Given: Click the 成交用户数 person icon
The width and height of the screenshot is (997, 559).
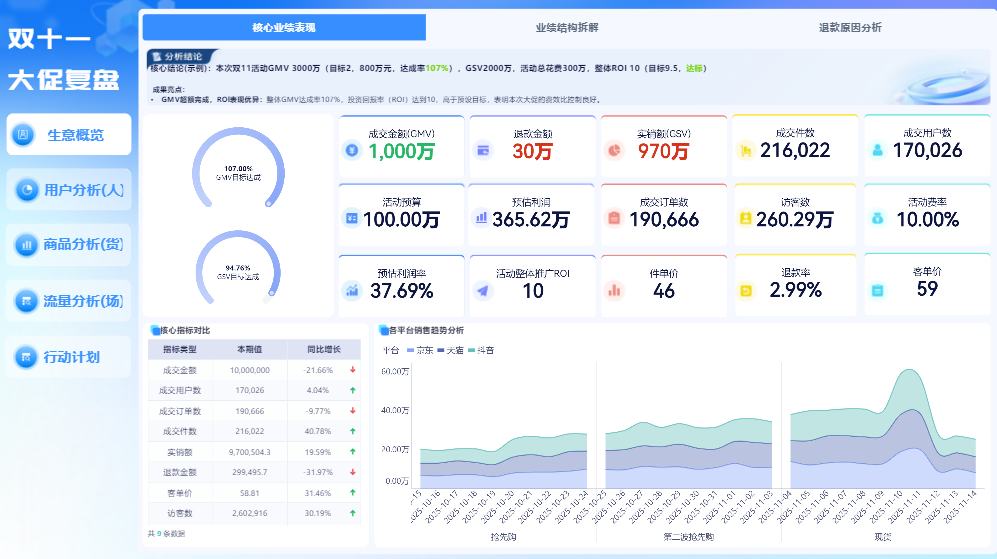Looking at the screenshot, I should [877, 151].
